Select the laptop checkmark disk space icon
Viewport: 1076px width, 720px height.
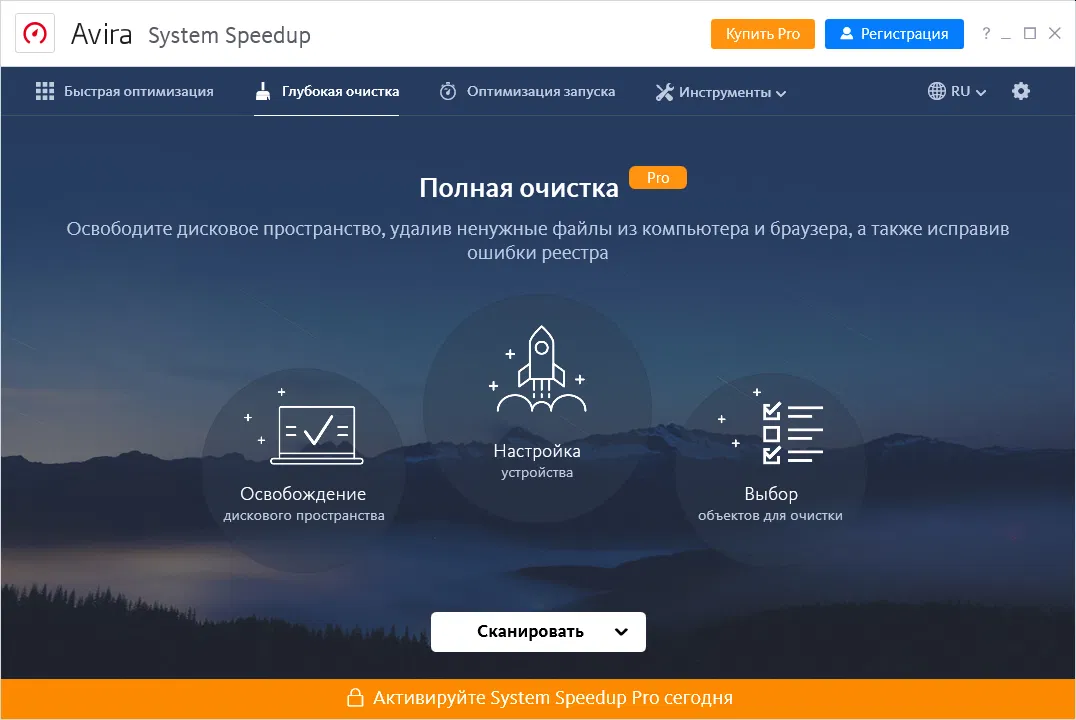[316, 434]
